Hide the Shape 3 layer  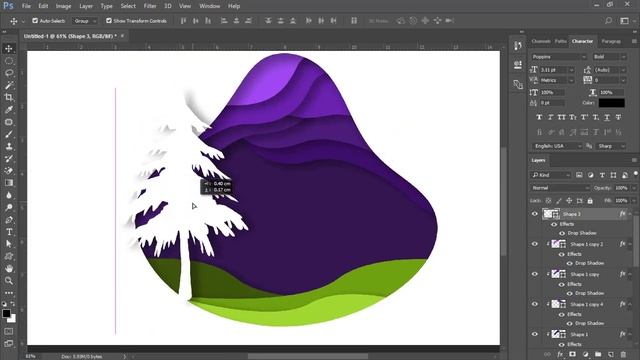(x=535, y=213)
